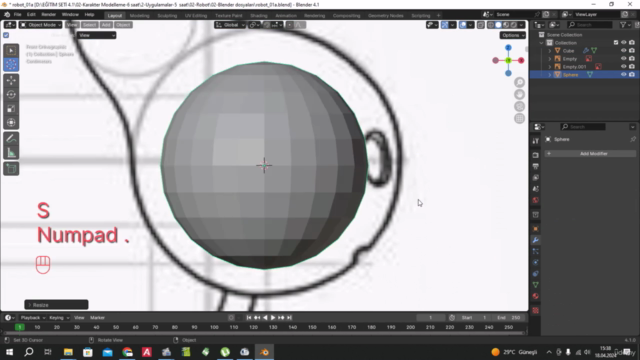The height and width of the screenshot is (360, 640).
Task: Open the Tool properties tab
Action: pos(536,141)
